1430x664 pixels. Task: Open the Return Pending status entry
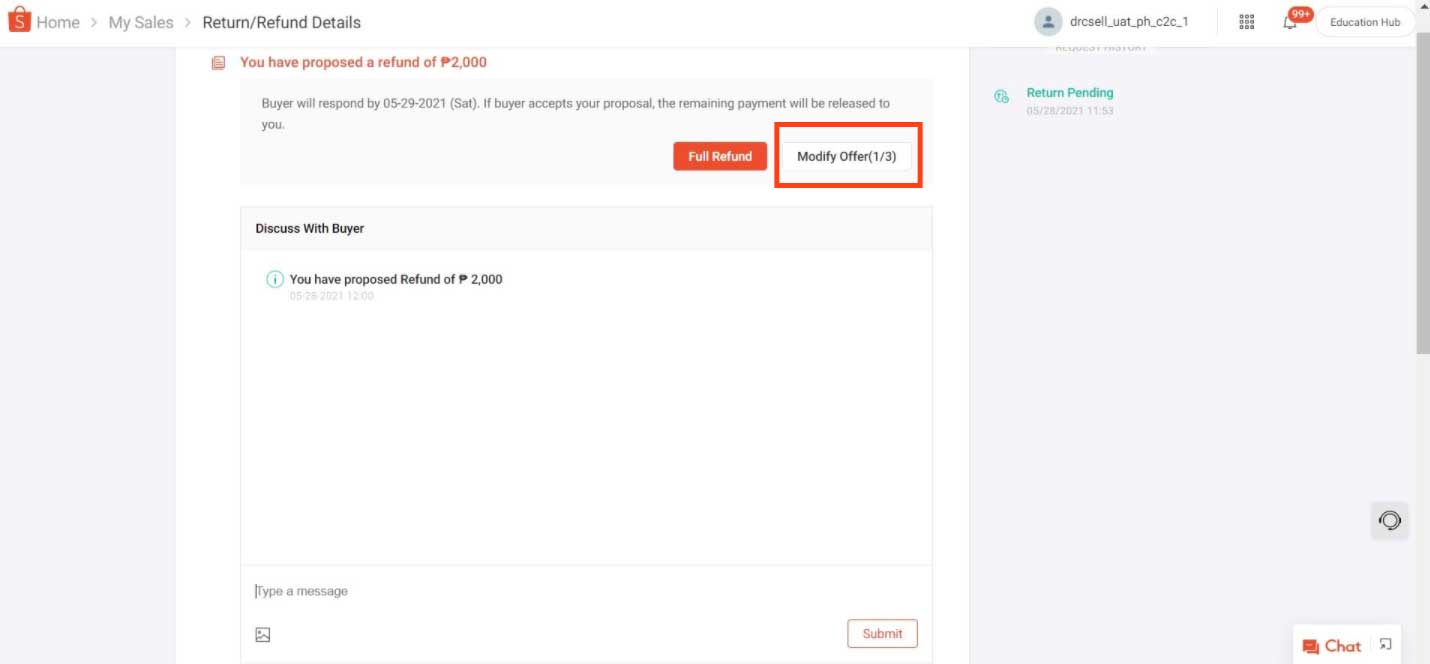pos(1070,92)
